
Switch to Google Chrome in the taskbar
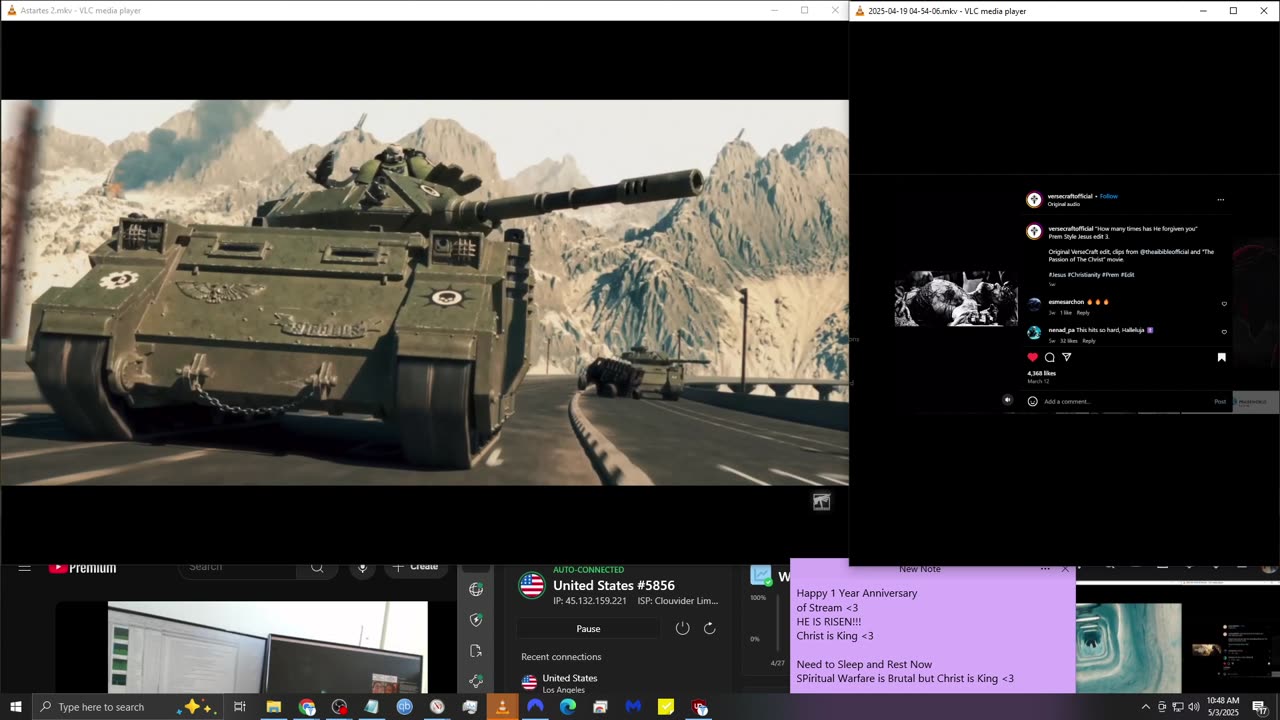coord(307,707)
